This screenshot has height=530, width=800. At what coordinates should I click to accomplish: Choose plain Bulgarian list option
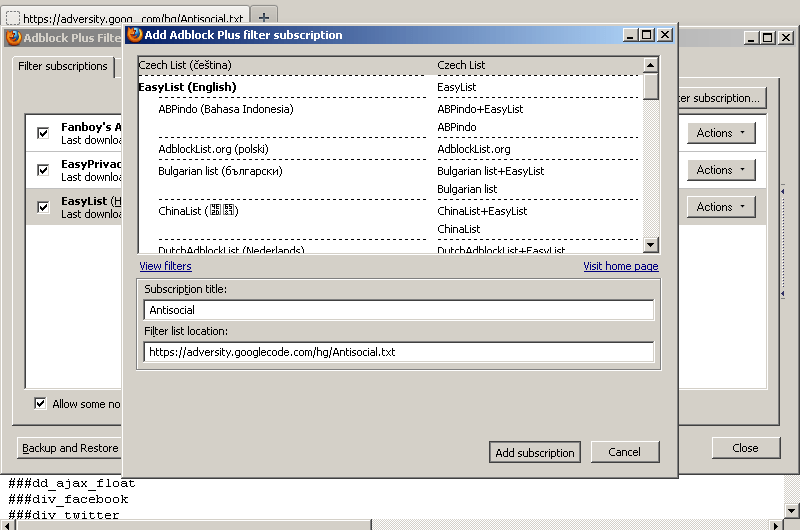coord(467,189)
